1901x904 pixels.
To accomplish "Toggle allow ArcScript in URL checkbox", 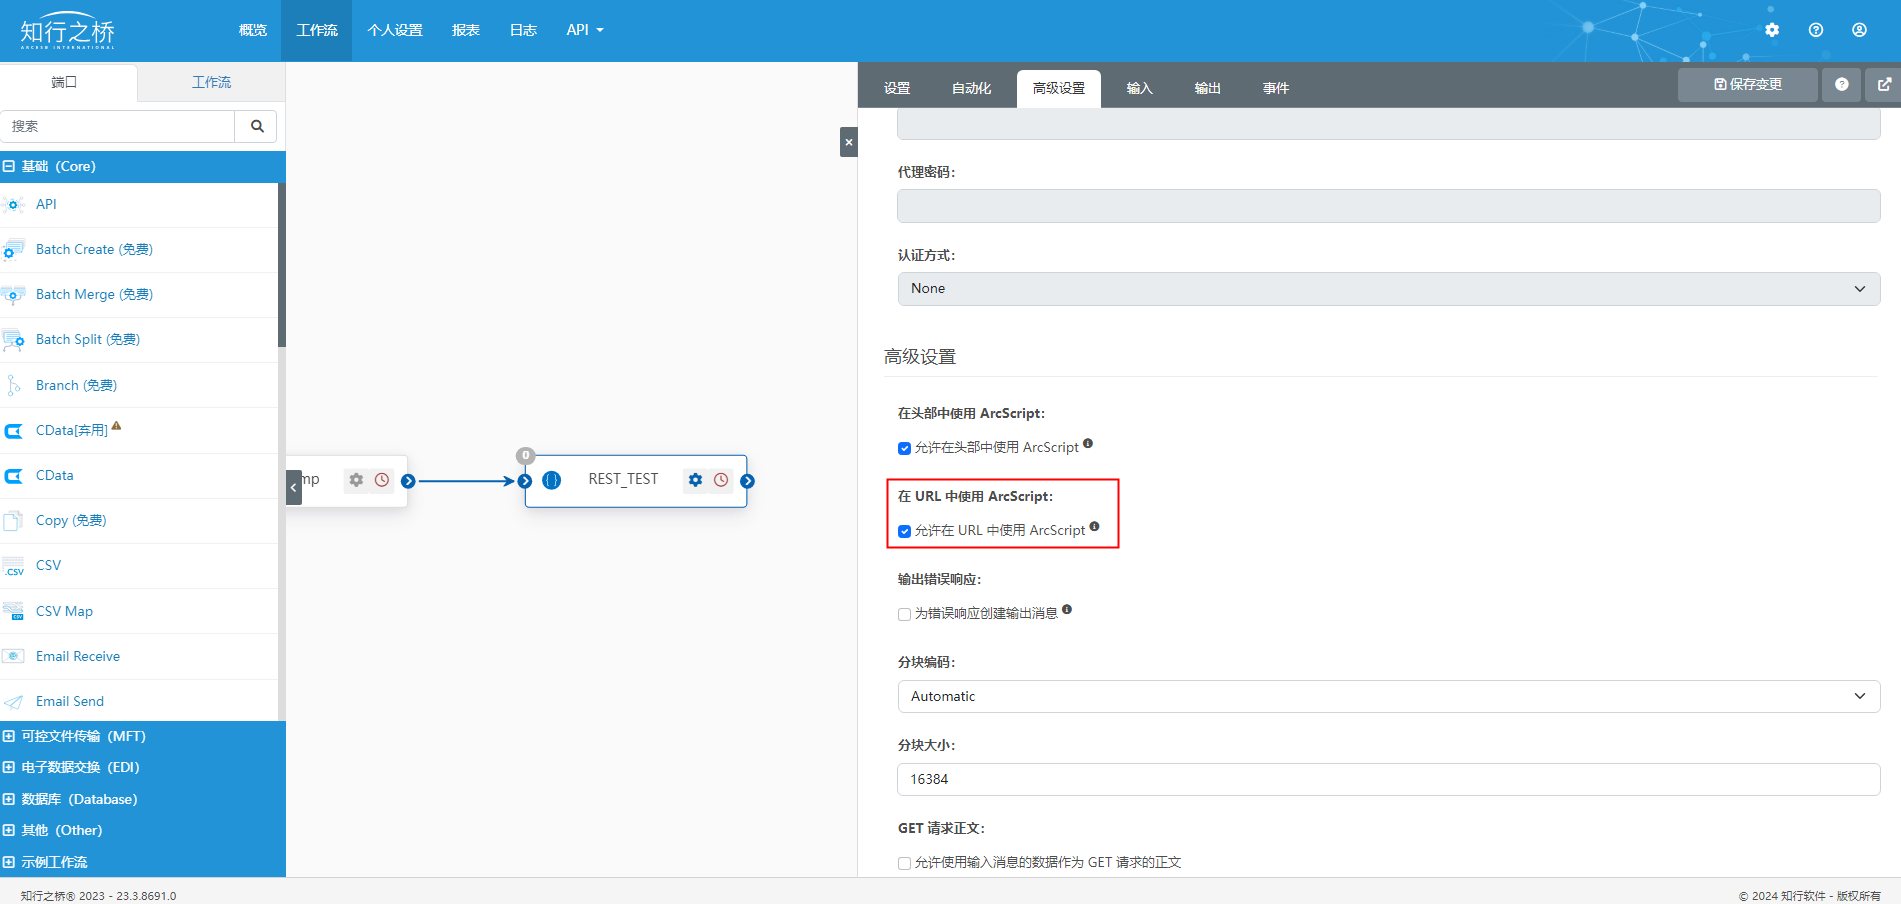I will click(x=904, y=531).
